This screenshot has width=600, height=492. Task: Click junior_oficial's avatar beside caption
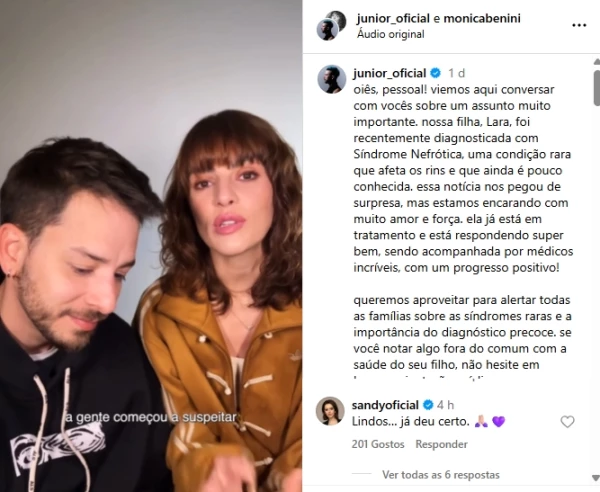click(332, 79)
